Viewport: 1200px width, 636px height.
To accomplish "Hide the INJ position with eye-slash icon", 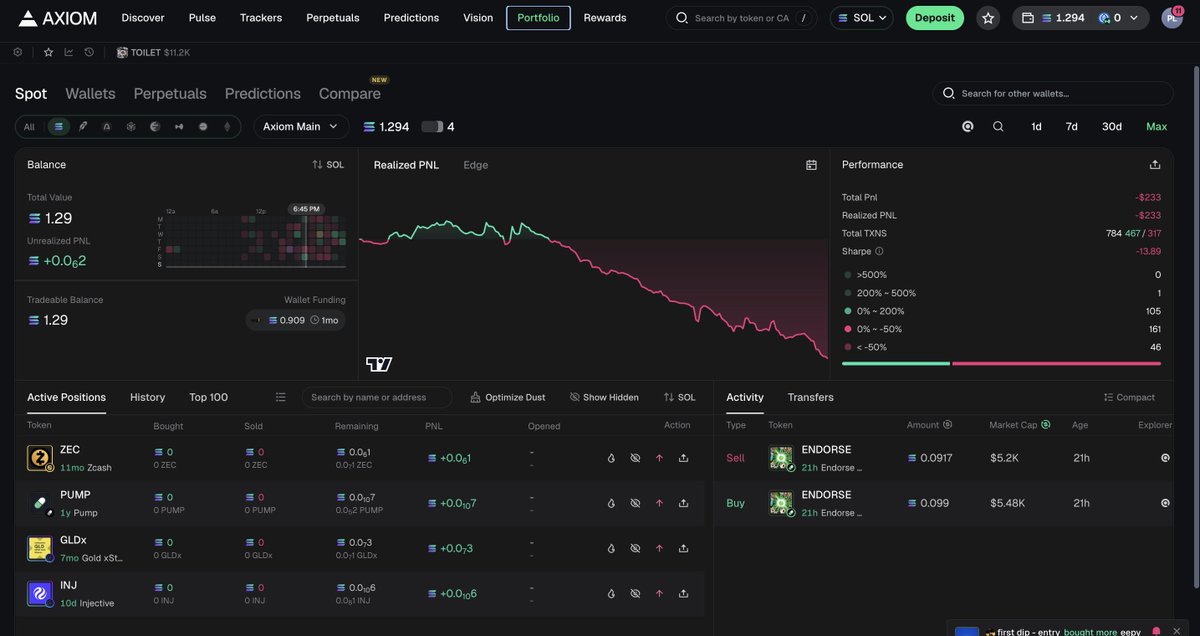I will click(x=635, y=593).
